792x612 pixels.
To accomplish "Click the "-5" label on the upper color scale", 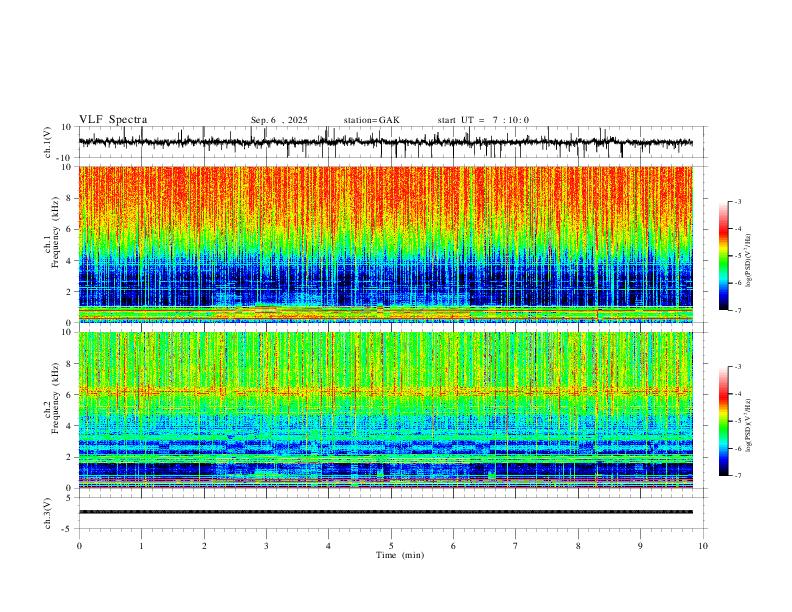I will (738, 256).
